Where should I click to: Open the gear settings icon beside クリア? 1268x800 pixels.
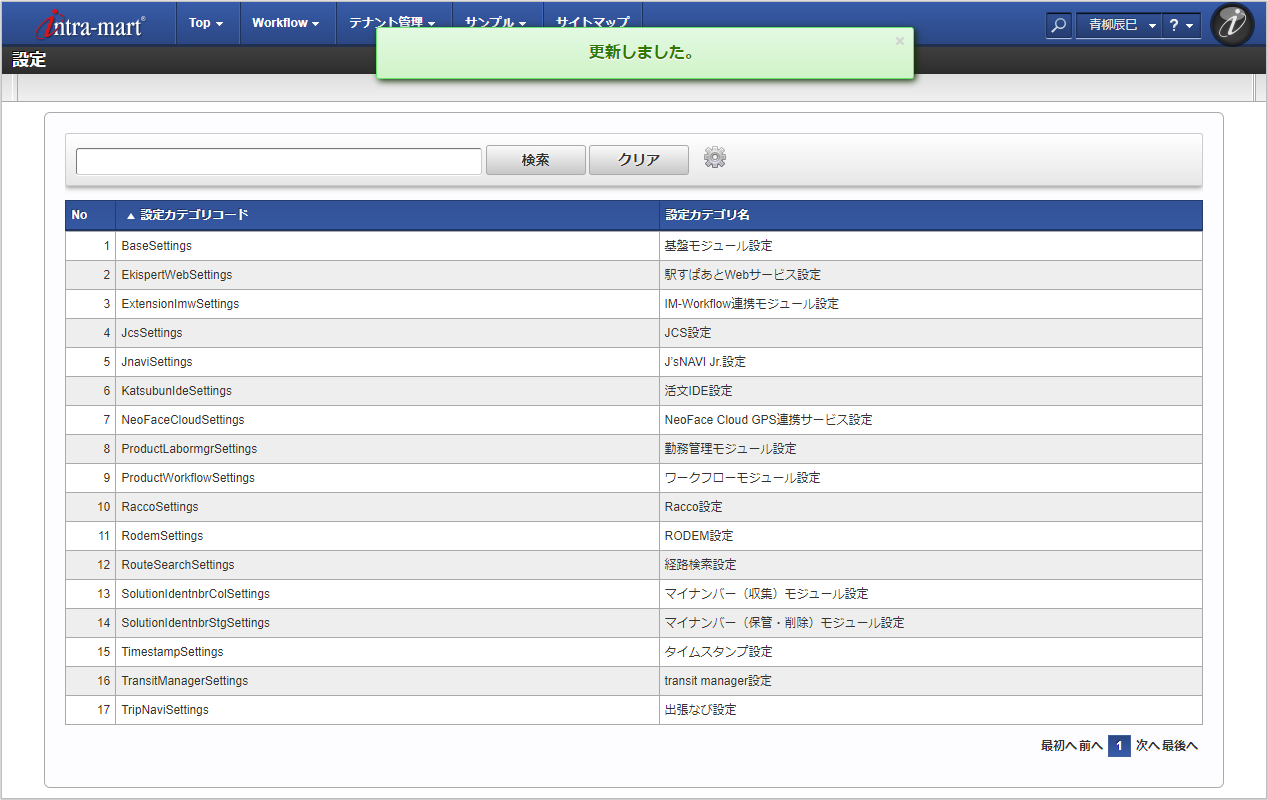click(715, 157)
